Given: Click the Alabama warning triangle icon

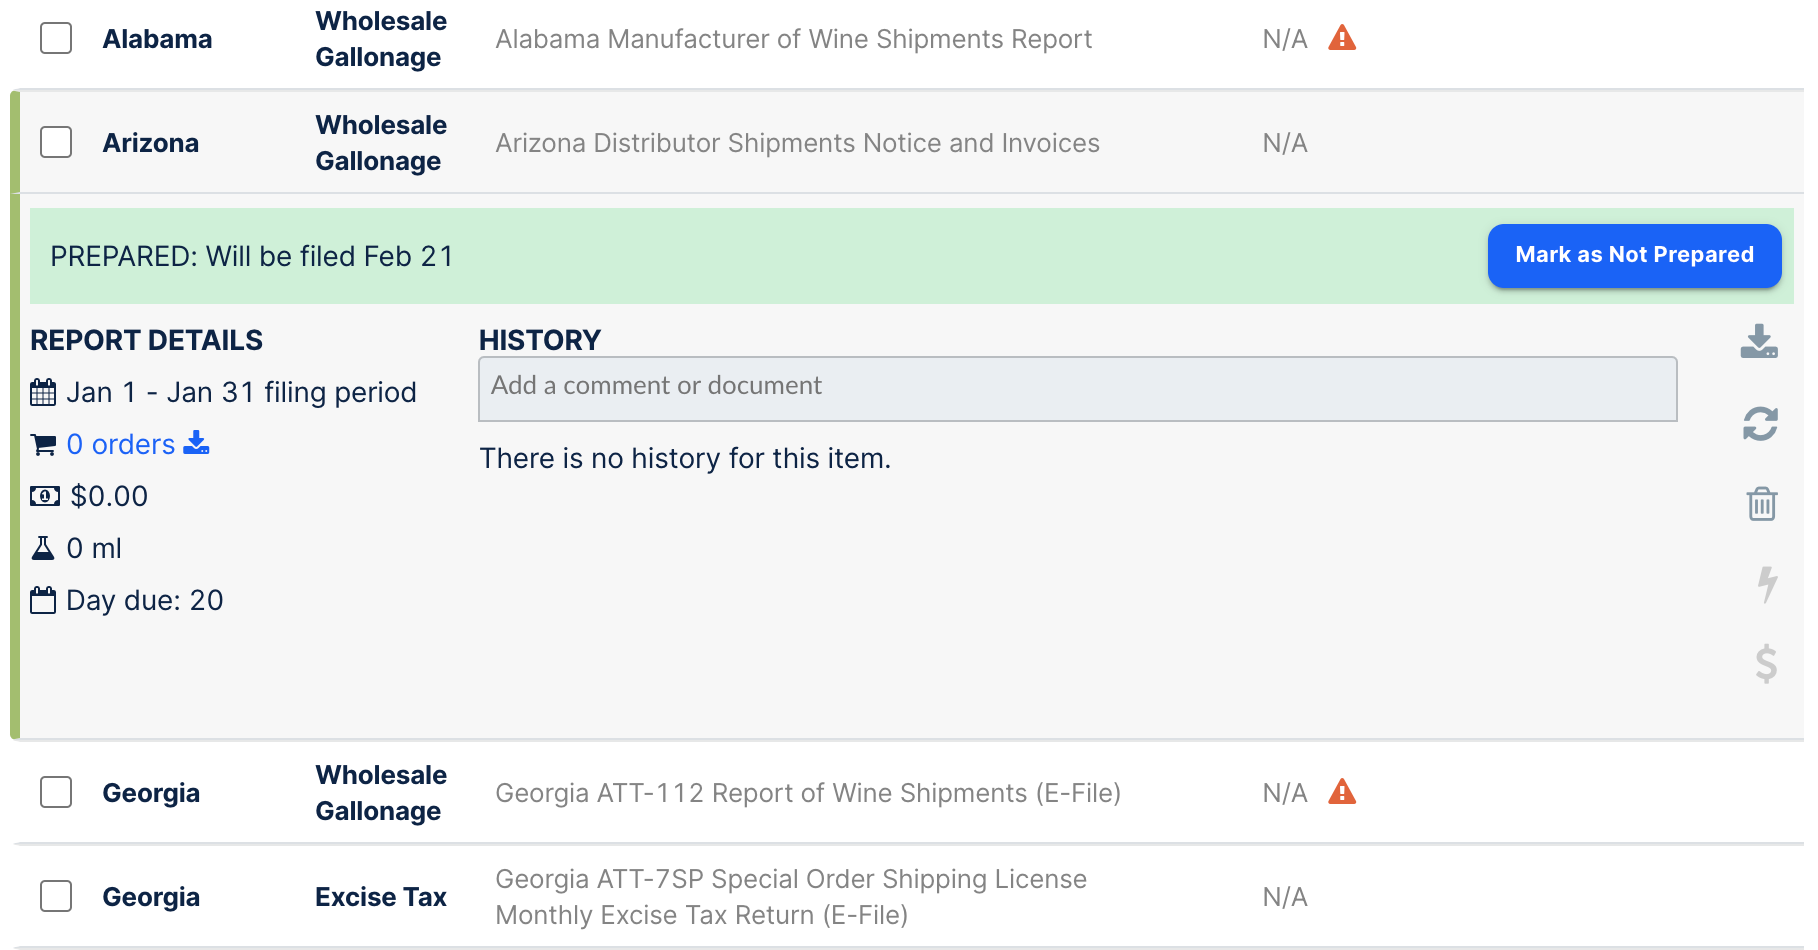Looking at the screenshot, I should pos(1342,39).
